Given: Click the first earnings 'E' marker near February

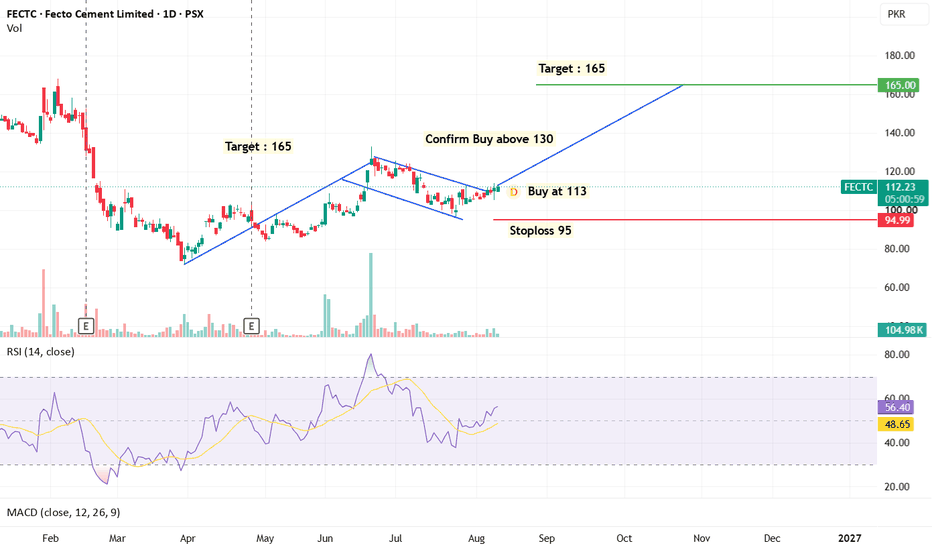Looking at the screenshot, I should (x=86, y=326).
